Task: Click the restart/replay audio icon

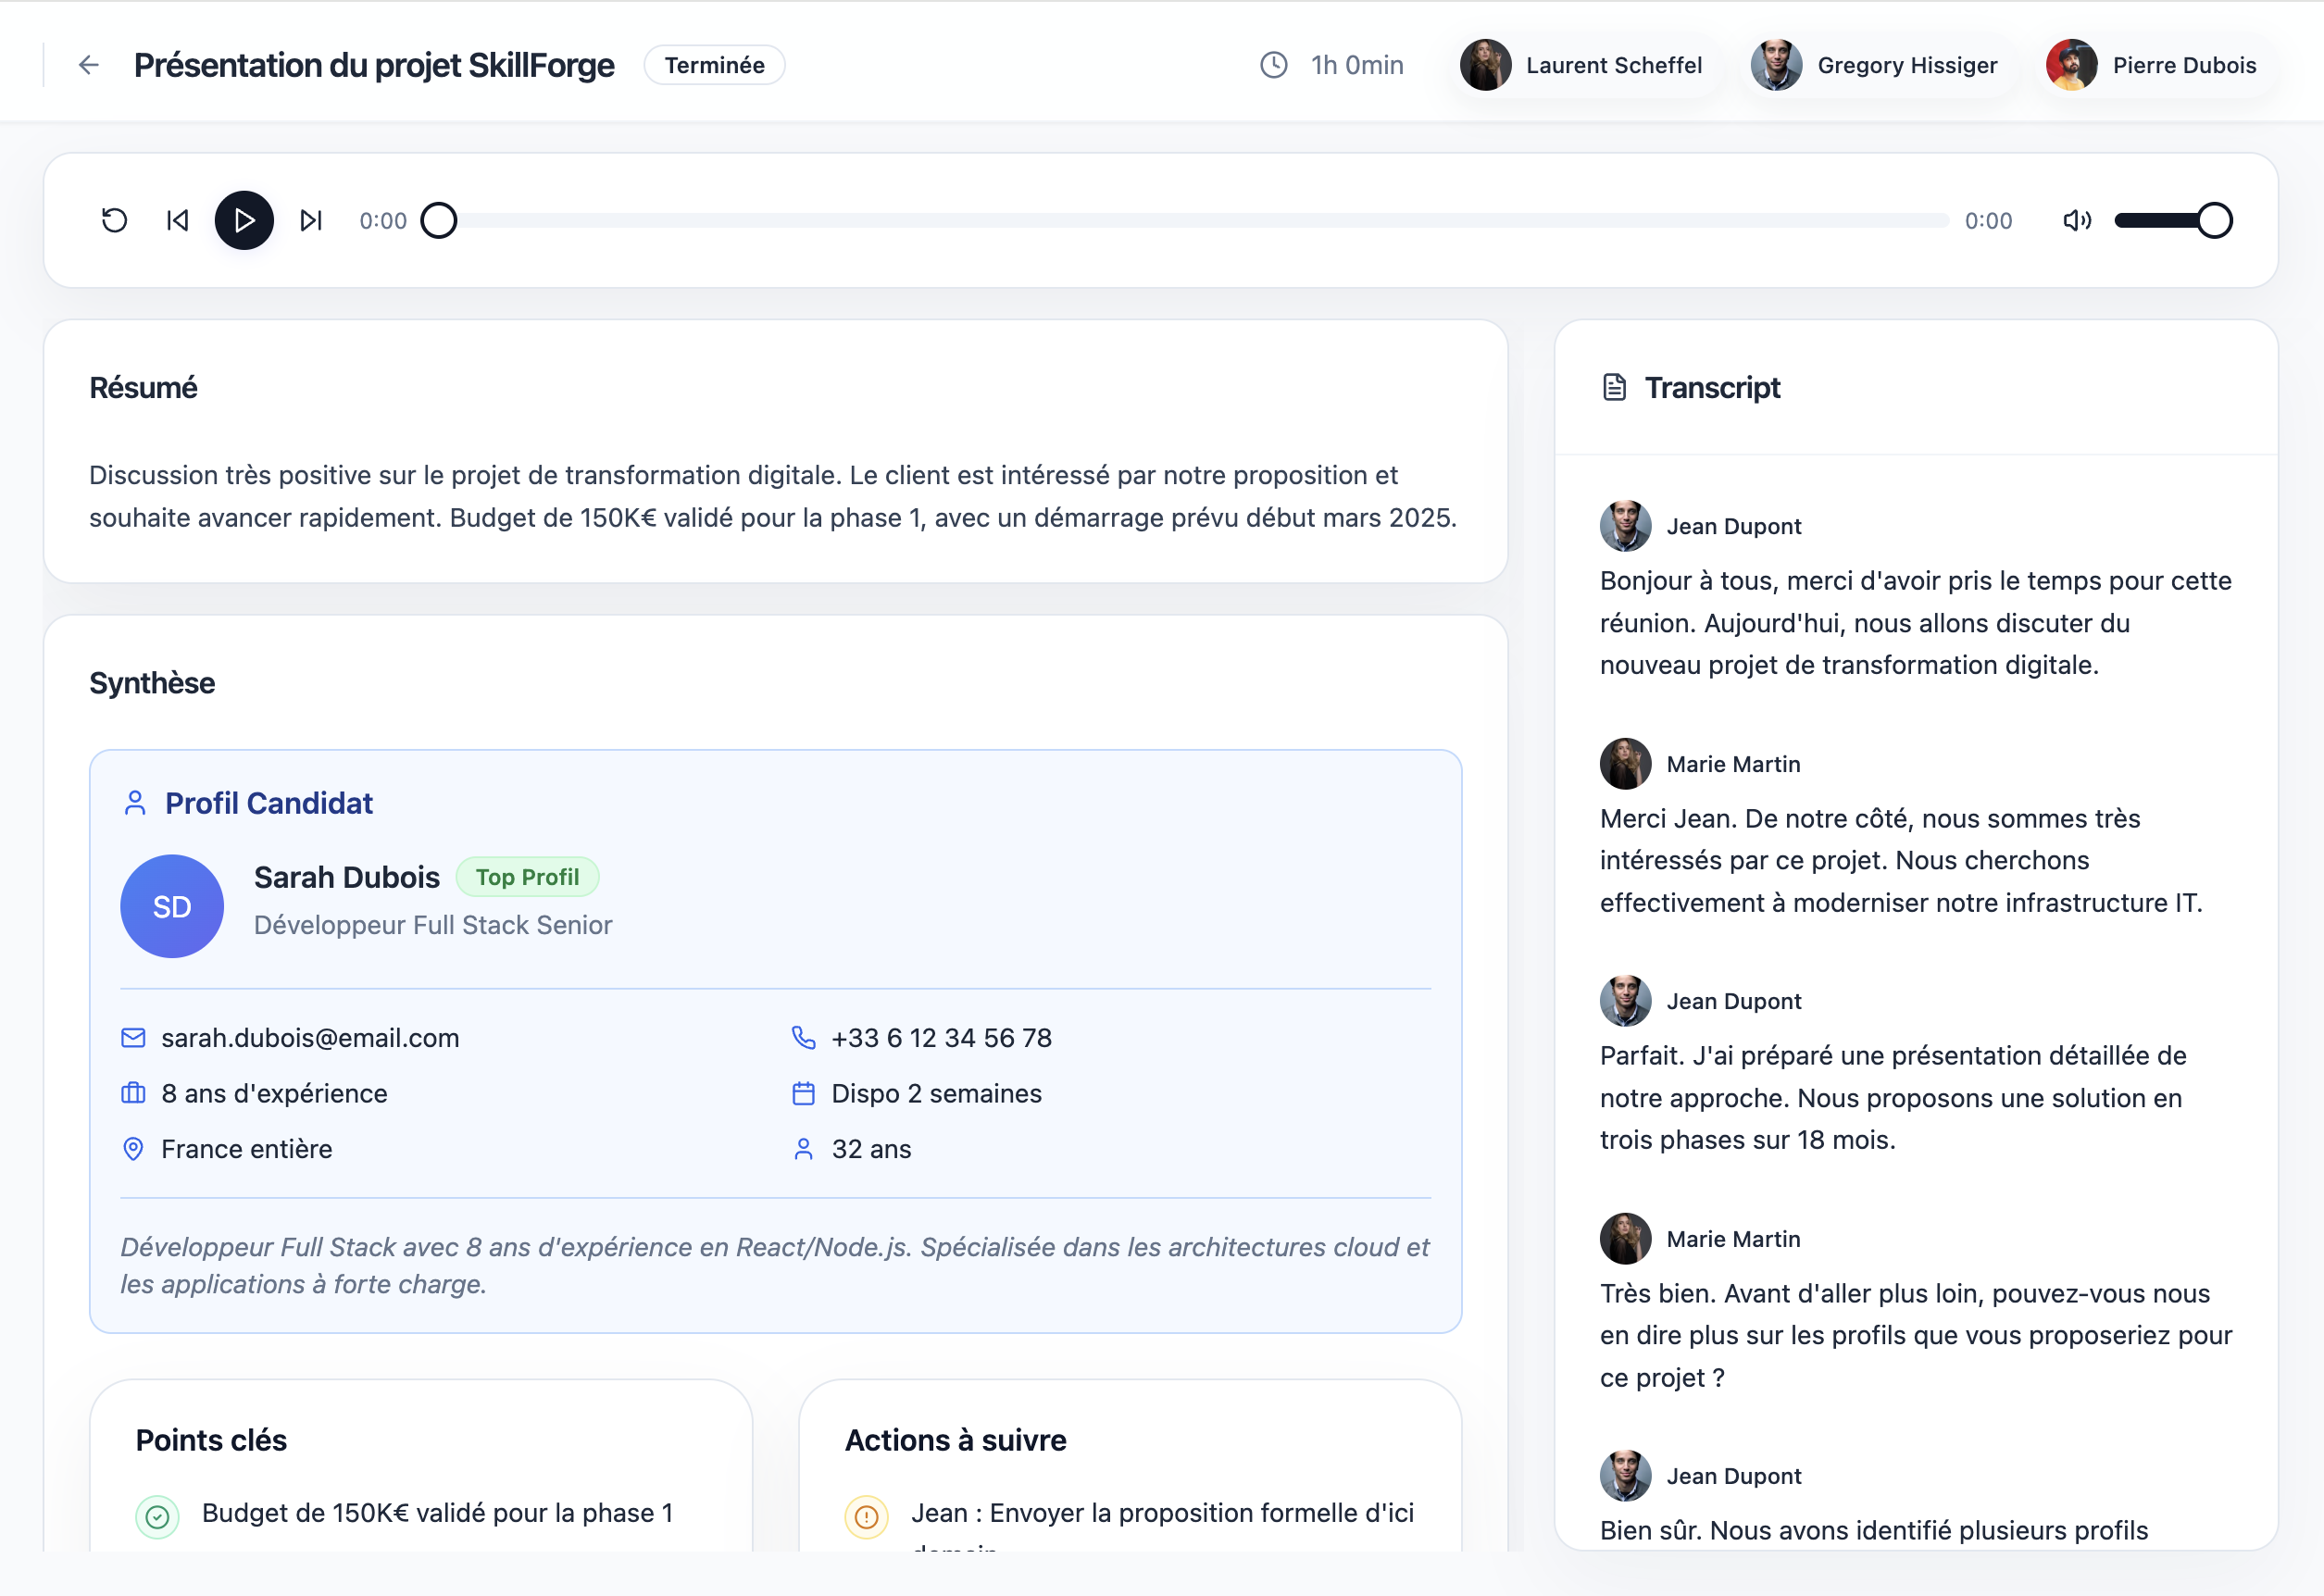Action: click(x=115, y=220)
